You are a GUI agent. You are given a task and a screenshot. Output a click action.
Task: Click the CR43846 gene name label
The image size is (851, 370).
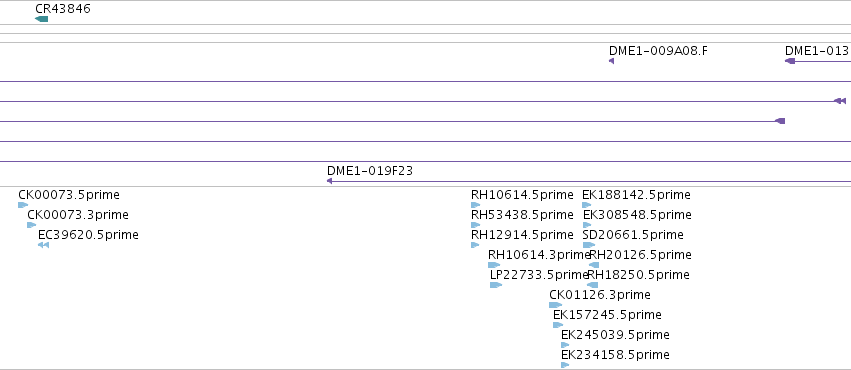pos(62,9)
